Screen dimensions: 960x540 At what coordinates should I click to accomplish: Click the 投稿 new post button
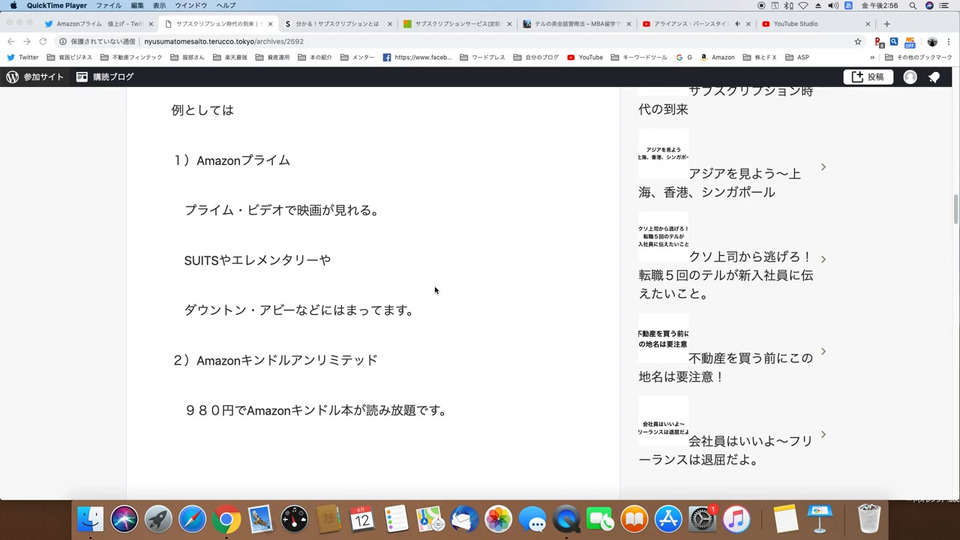pyautogui.click(x=868, y=77)
